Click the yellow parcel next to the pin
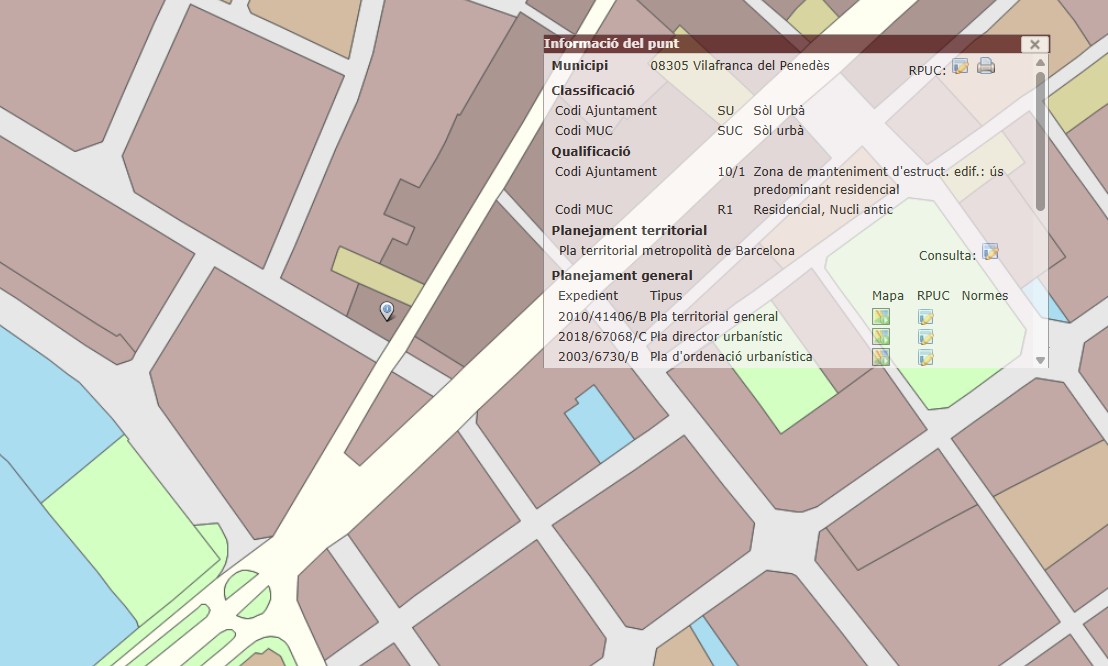The height and width of the screenshot is (666, 1108). (377, 276)
